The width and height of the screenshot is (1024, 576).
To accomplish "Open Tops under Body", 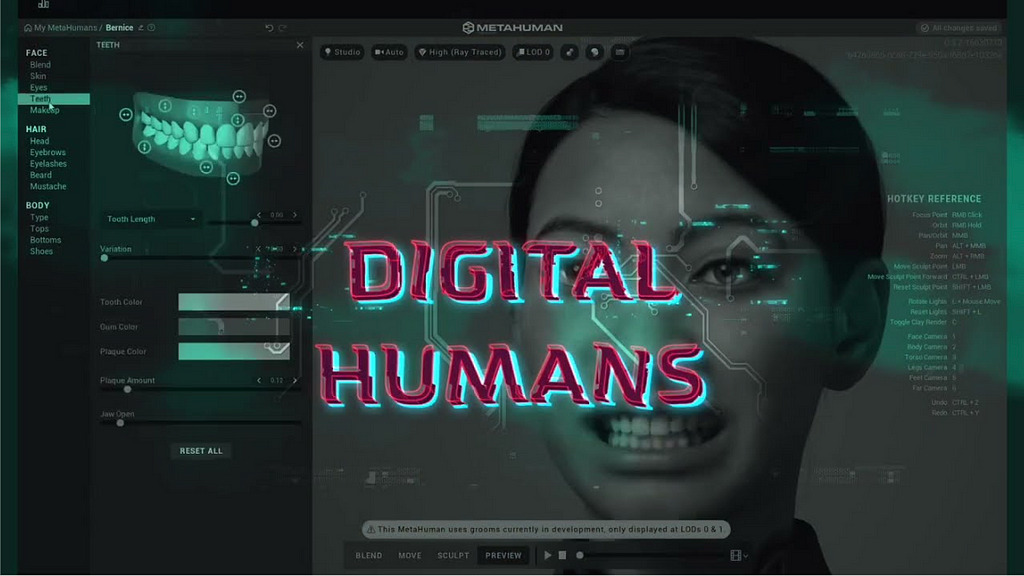I will click(39, 229).
